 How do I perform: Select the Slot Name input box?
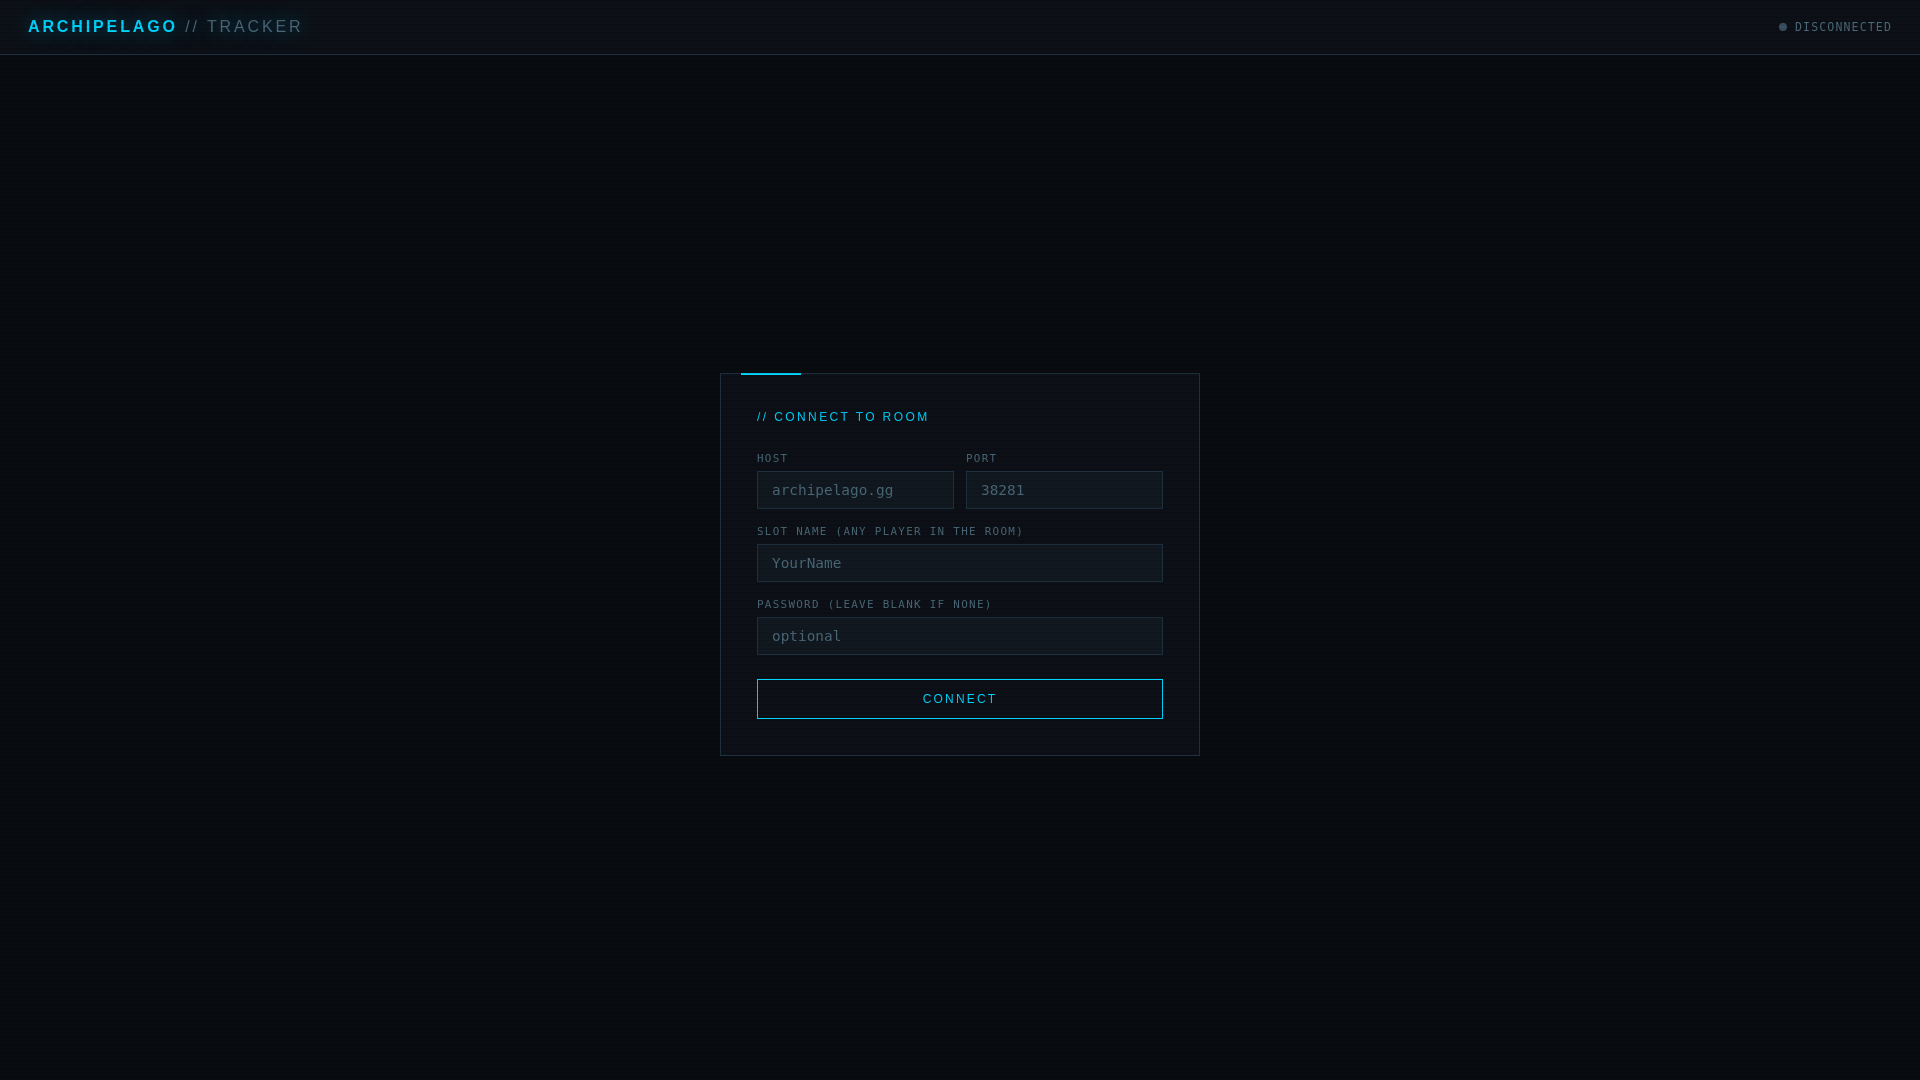coord(960,563)
